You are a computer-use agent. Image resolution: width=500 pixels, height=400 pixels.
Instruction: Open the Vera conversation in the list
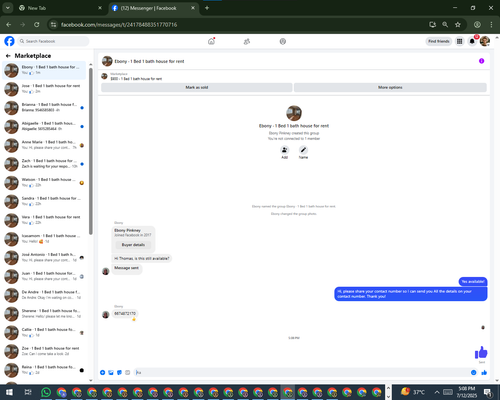[44, 220]
